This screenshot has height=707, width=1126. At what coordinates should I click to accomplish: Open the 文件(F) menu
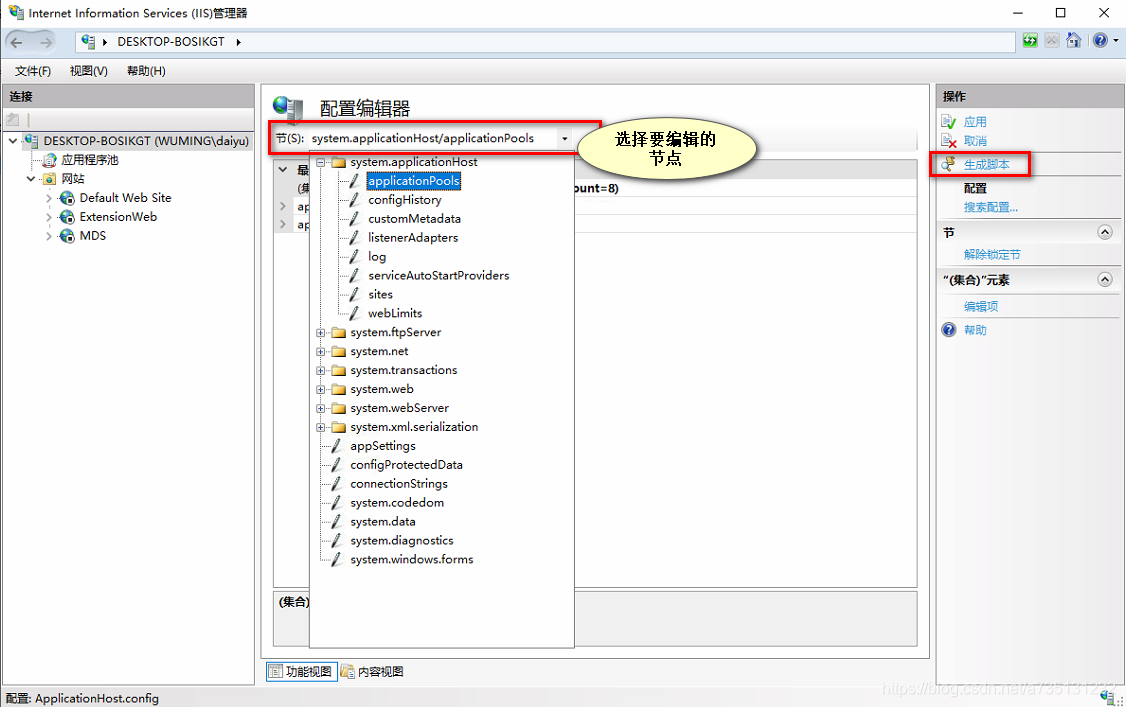33,71
